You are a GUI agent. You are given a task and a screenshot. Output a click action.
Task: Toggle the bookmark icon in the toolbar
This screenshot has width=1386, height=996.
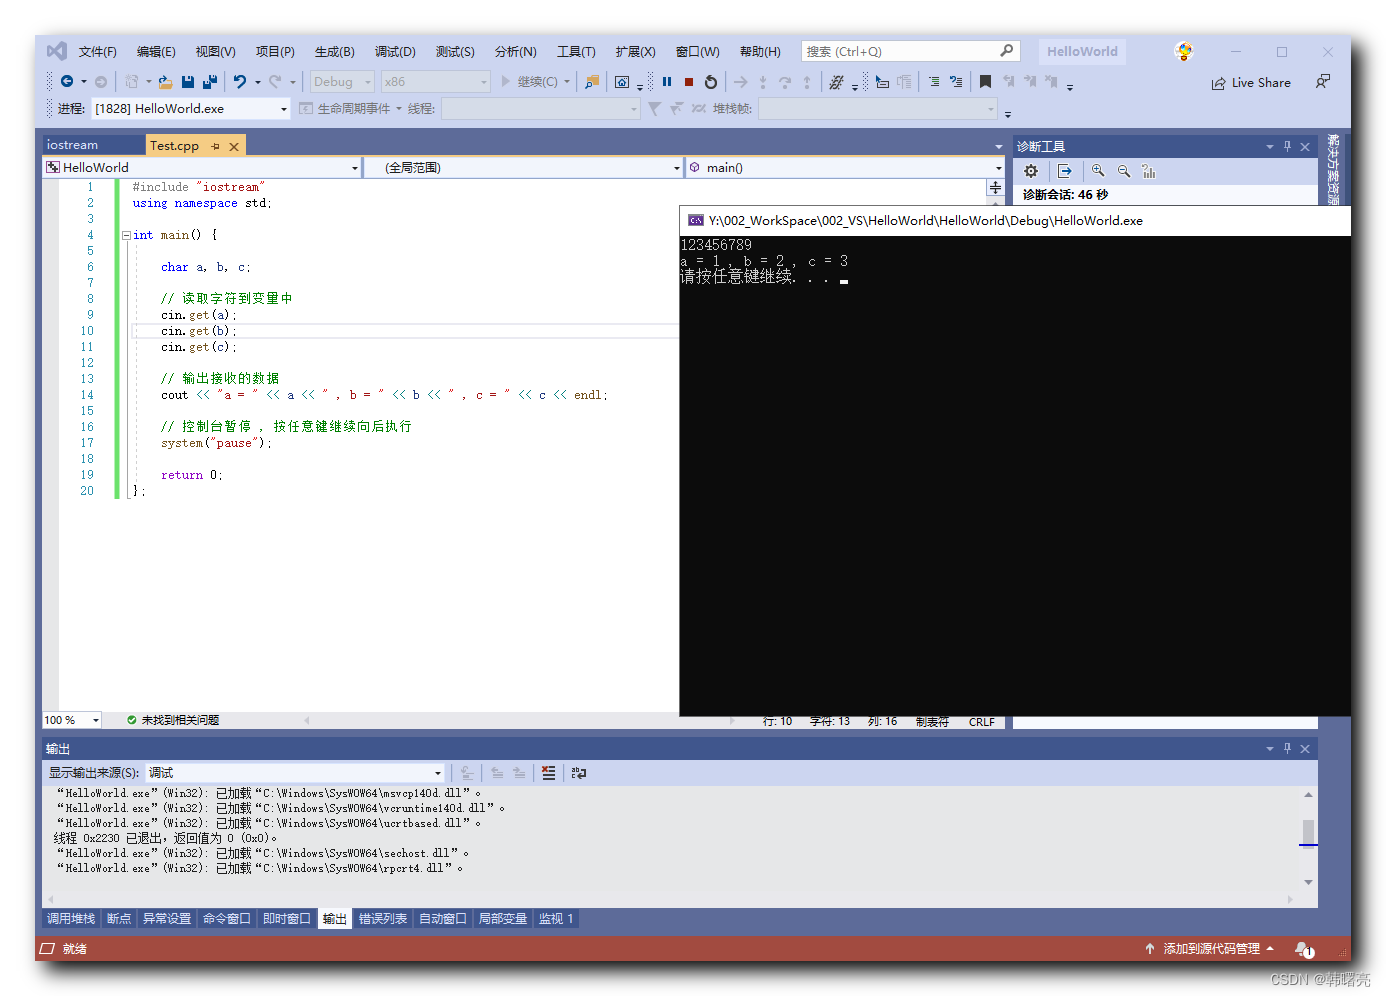(x=985, y=82)
